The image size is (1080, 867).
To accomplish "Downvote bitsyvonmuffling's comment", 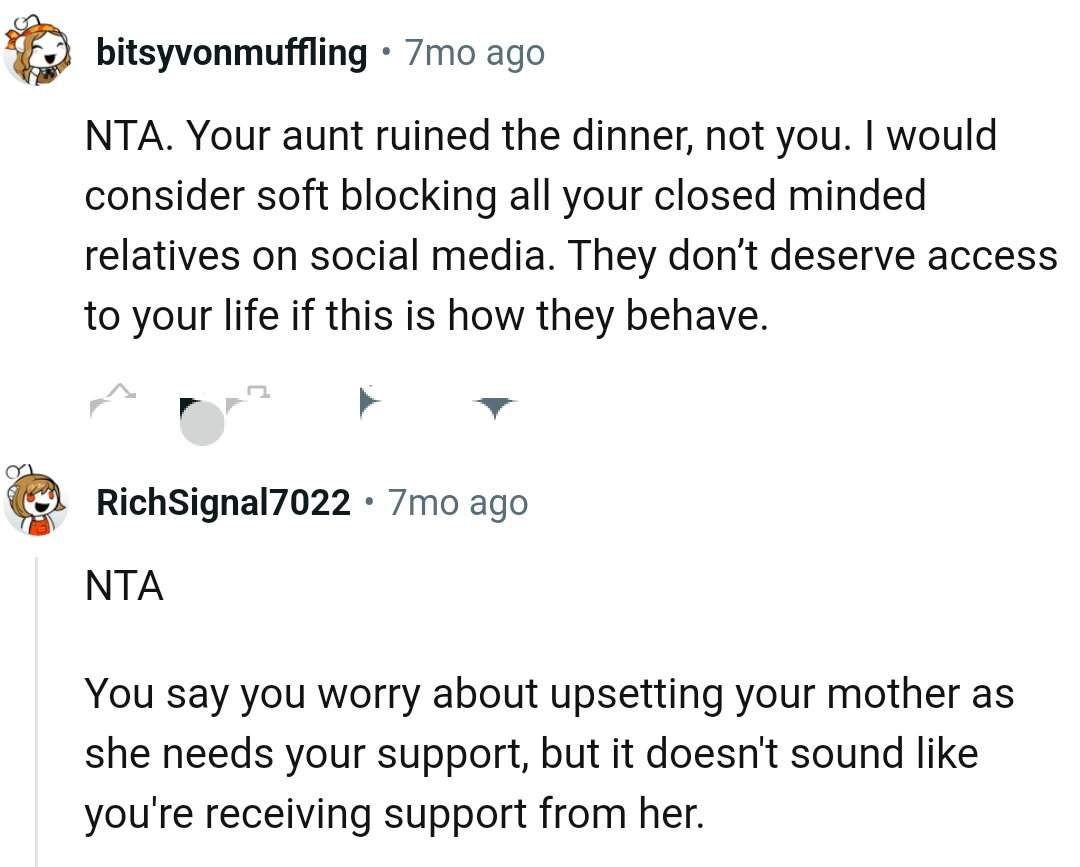I will pos(493,402).
